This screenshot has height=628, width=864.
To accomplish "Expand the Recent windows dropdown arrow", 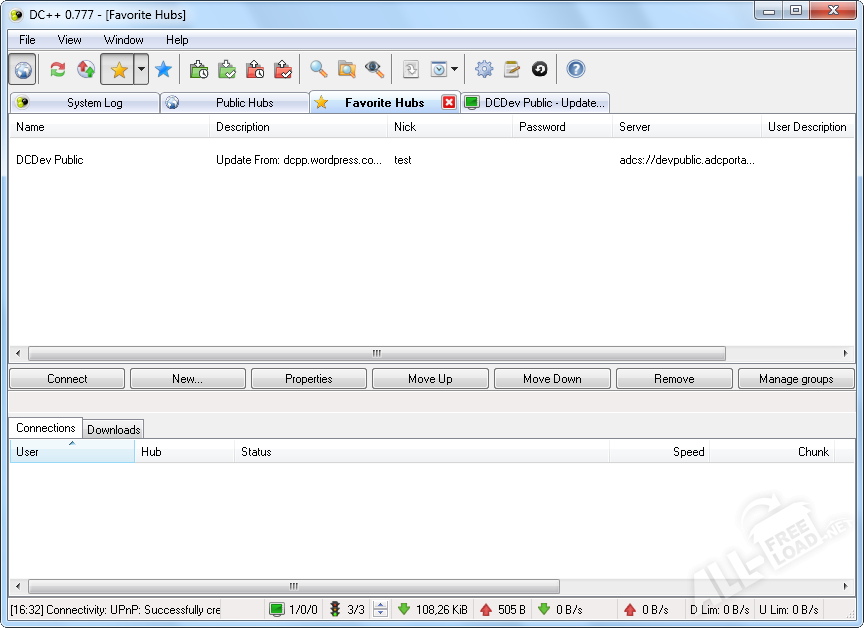I will pyautogui.click(x=454, y=69).
